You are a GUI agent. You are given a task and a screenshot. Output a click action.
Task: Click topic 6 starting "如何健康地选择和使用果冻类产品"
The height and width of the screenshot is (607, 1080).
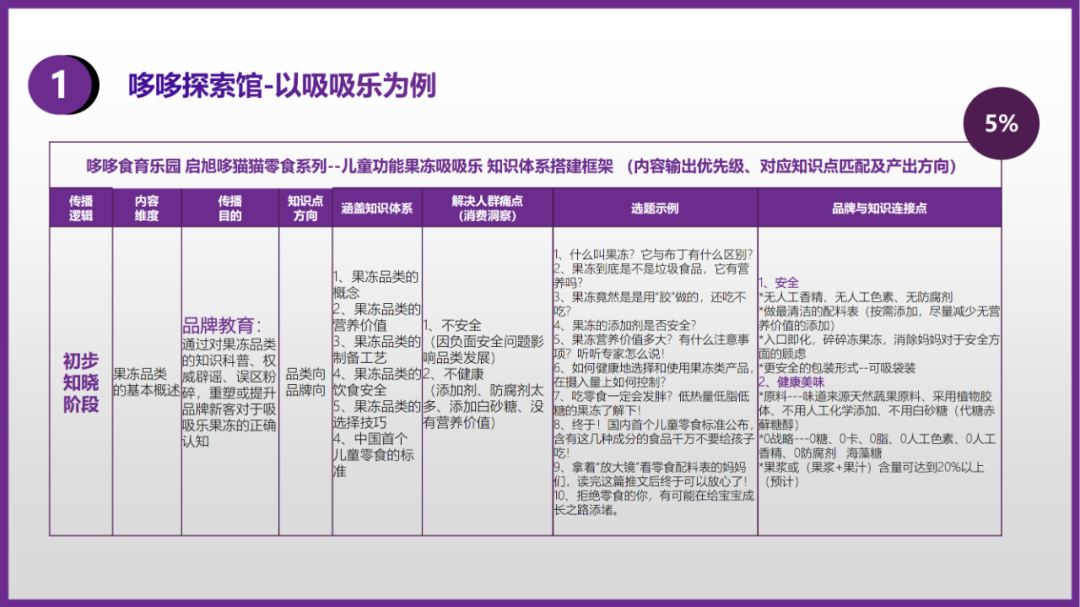[x=652, y=375]
